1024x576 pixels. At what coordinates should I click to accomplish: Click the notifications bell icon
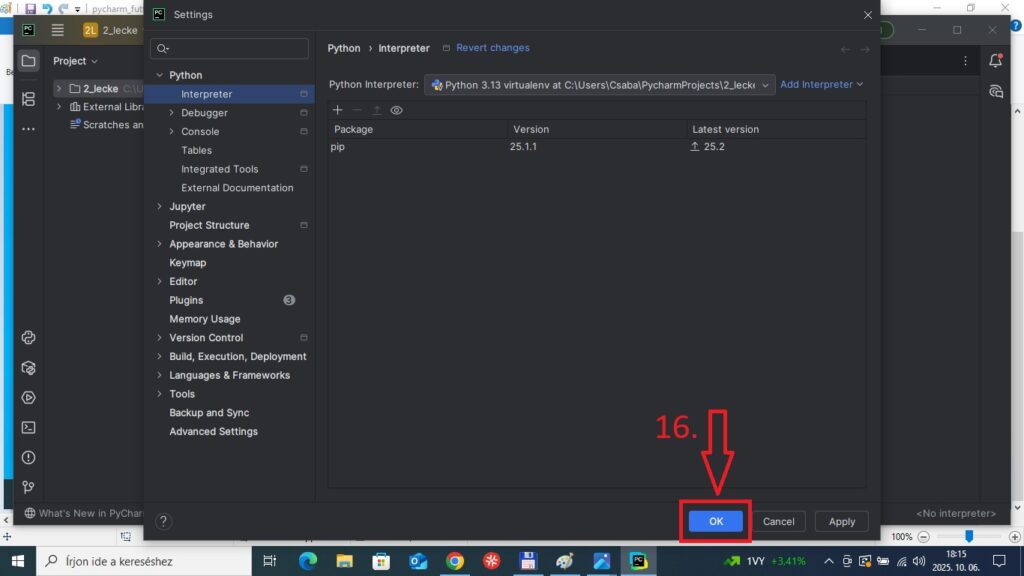pos(995,61)
